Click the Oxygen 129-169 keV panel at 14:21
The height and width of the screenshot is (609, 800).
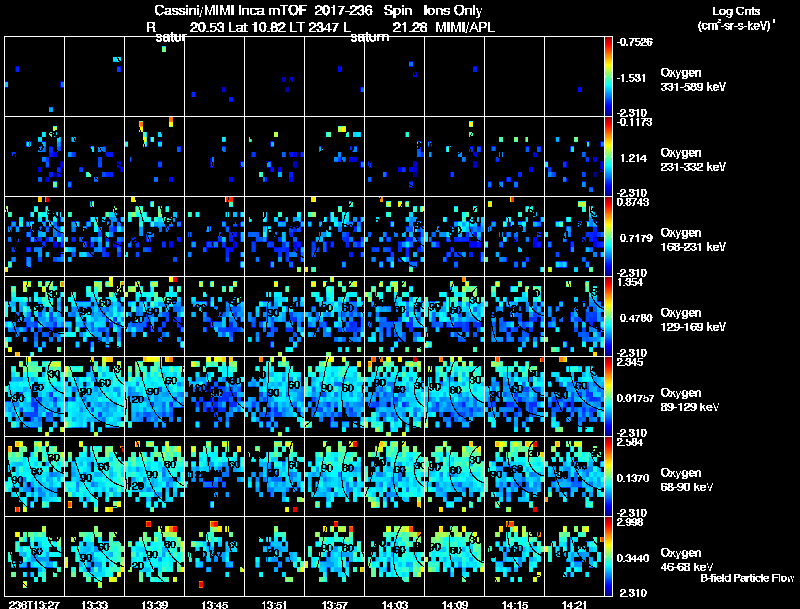click(574, 316)
